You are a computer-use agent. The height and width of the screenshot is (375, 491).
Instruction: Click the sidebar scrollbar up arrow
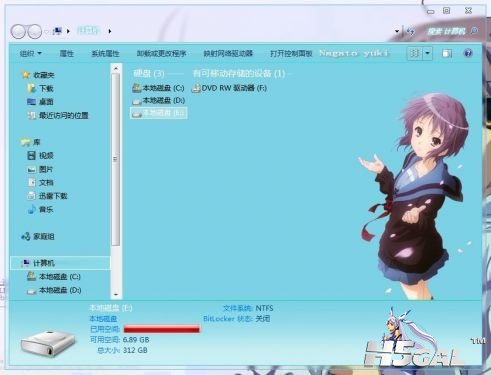point(116,69)
